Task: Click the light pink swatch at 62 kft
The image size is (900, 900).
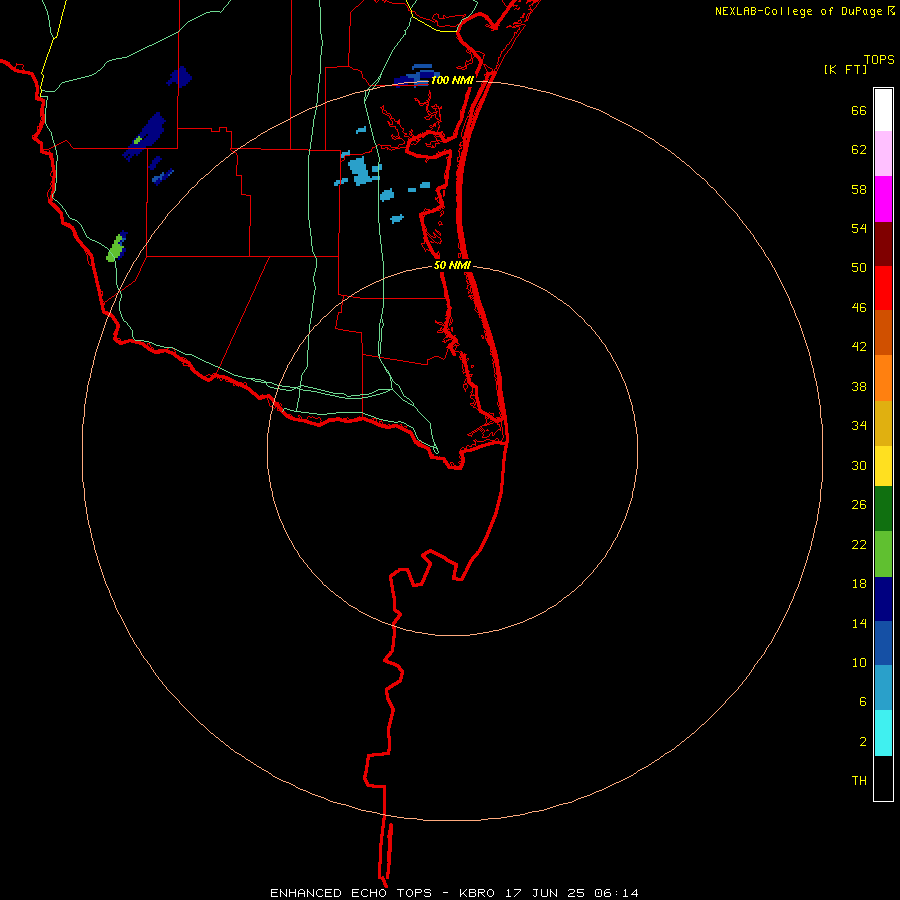Action: 883,153
